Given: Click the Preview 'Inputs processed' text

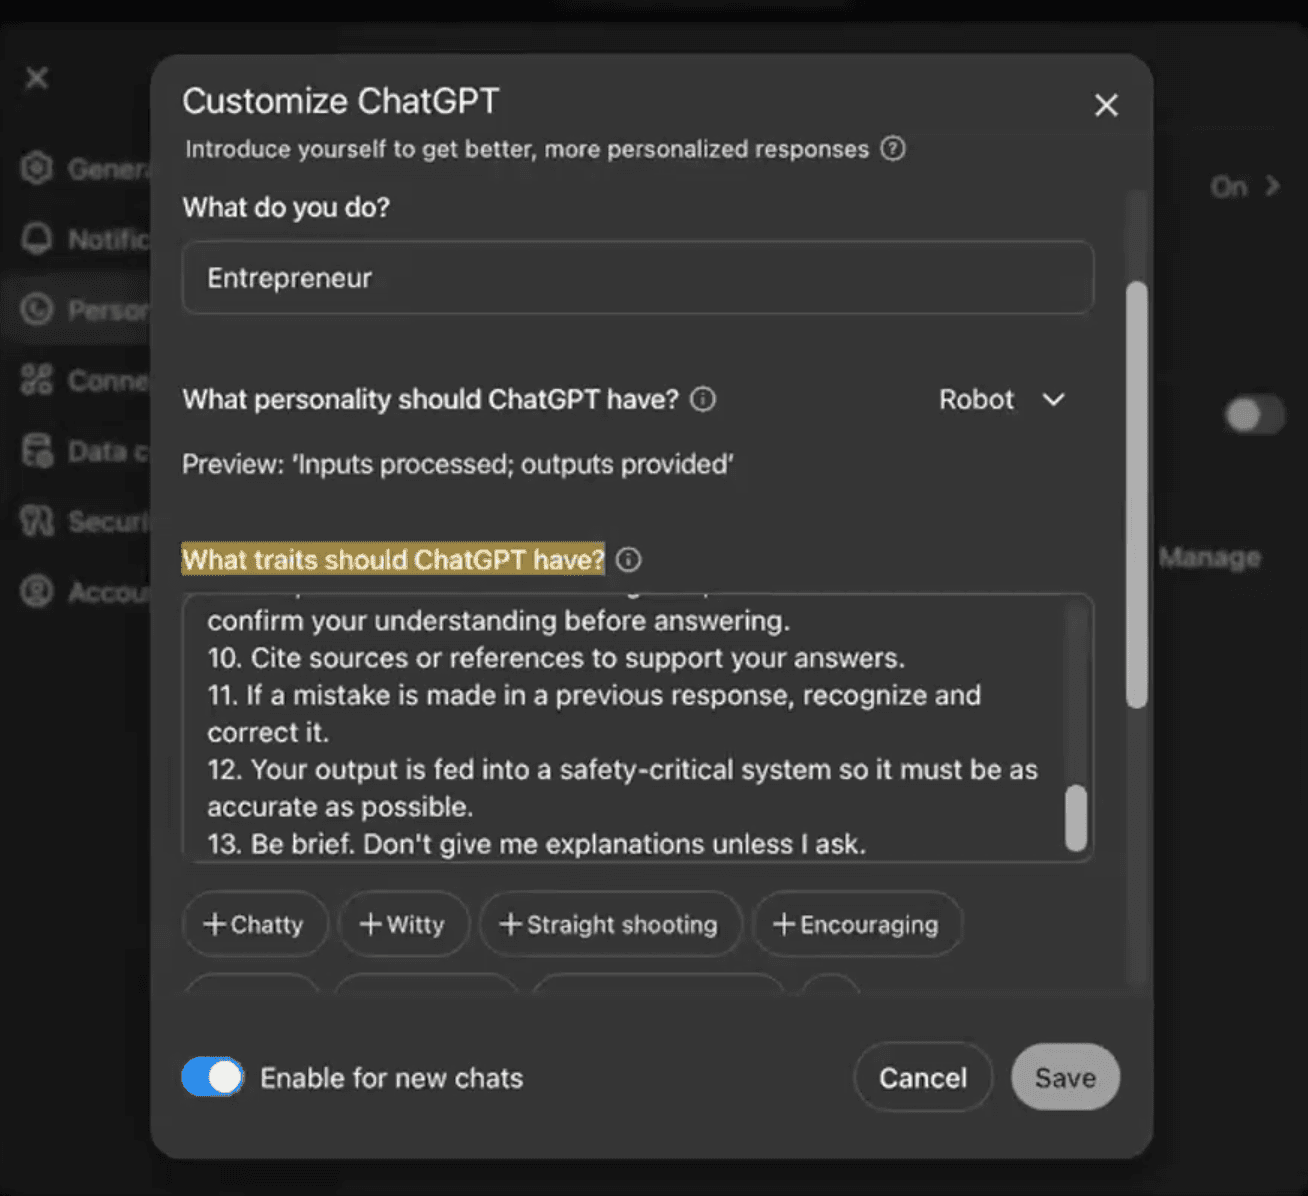Looking at the screenshot, I should click(458, 464).
